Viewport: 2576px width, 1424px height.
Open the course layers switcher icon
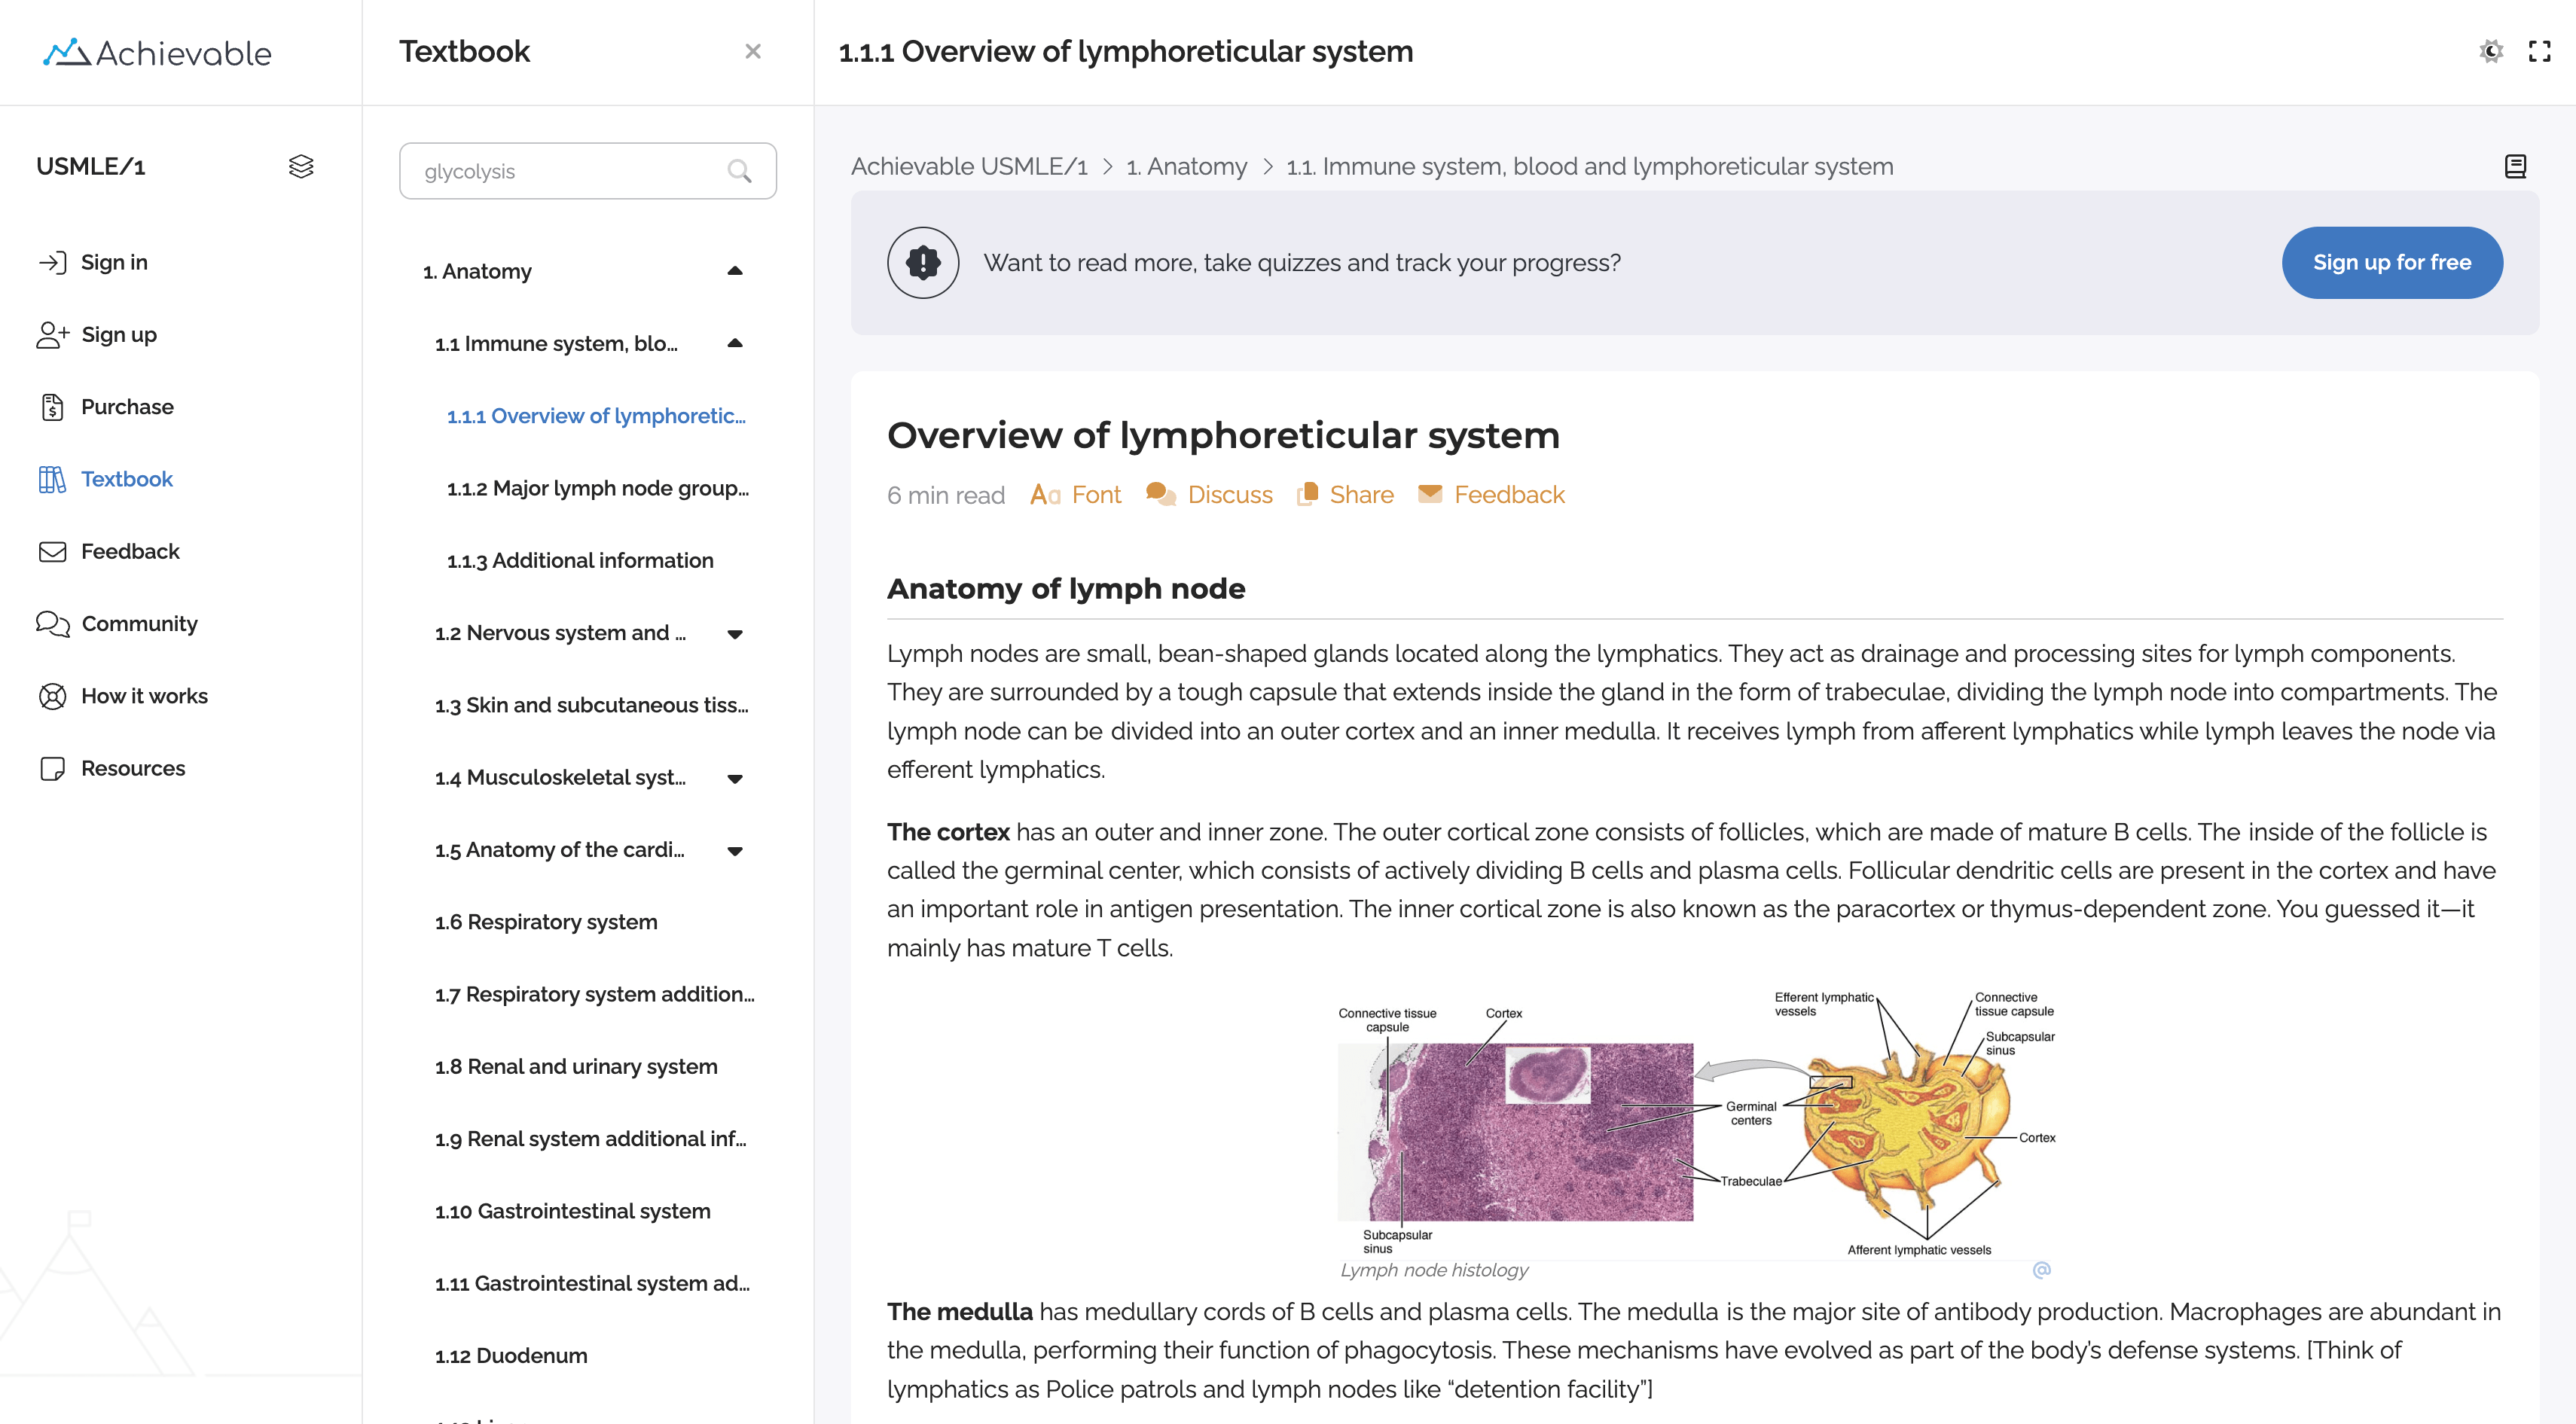point(301,166)
